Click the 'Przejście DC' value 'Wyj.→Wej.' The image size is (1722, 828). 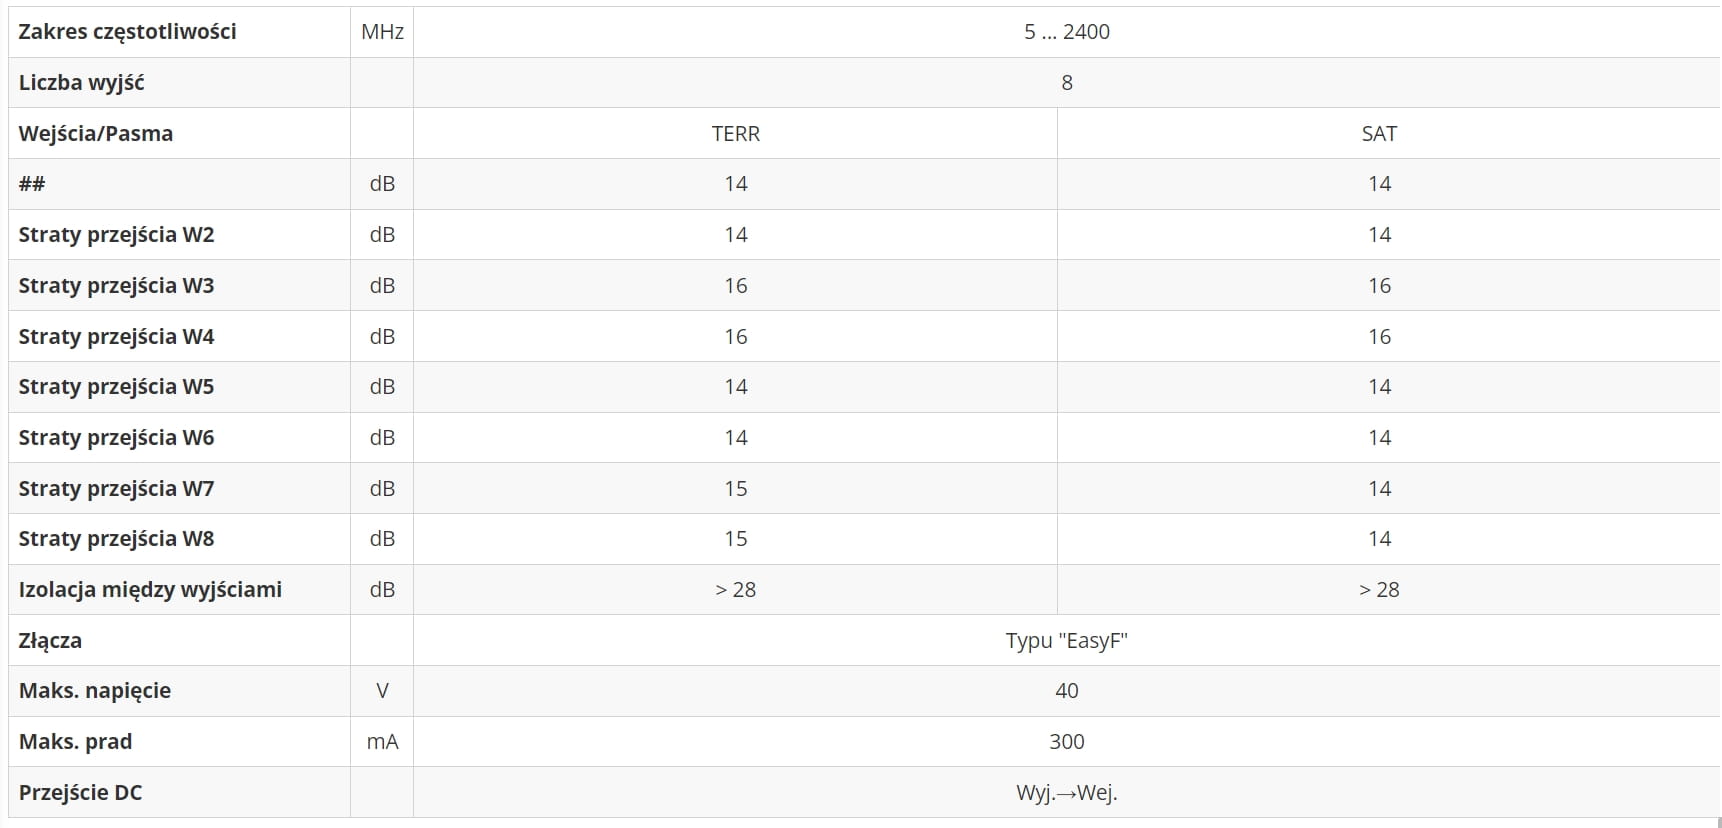pos(1066,793)
